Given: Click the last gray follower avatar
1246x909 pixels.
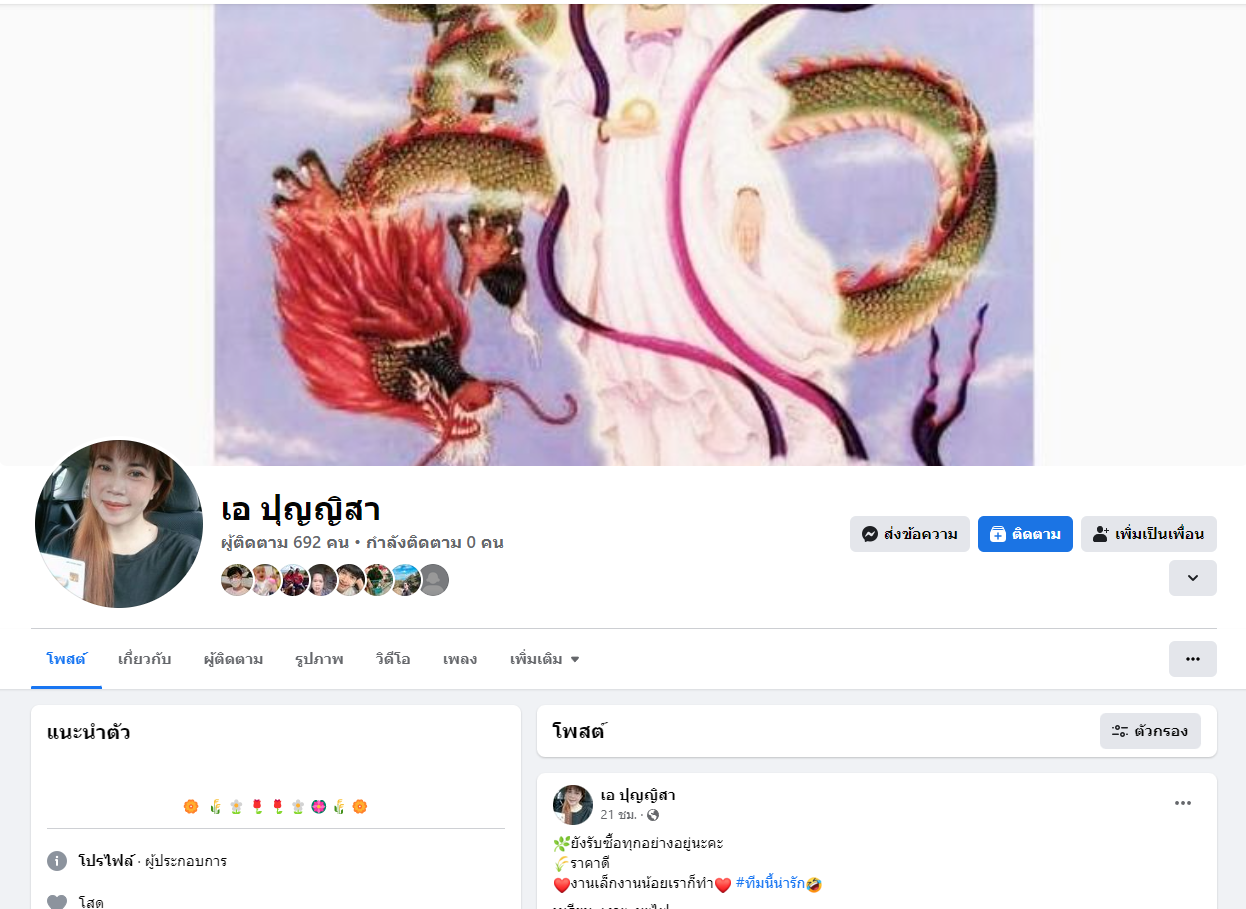Looking at the screenshot, I should tap(433, 580).
